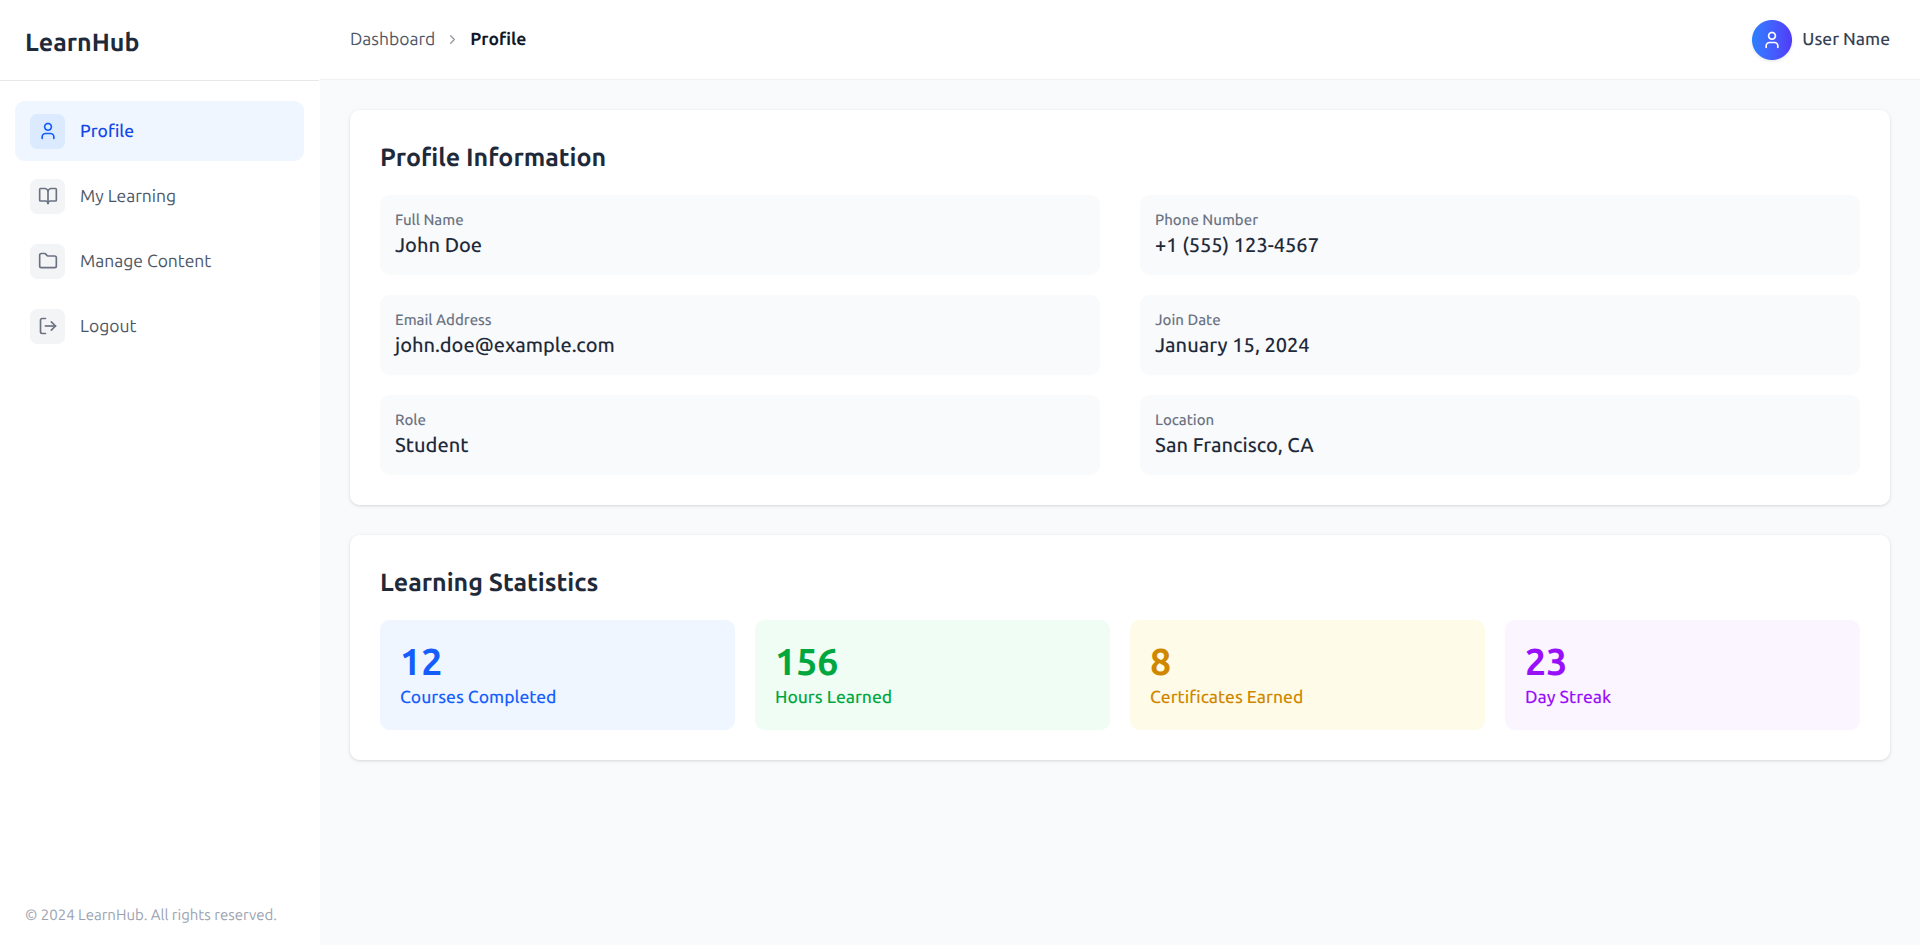Choose the Logout label in sidebar
1920x945 pixels.
click(108, 326)
